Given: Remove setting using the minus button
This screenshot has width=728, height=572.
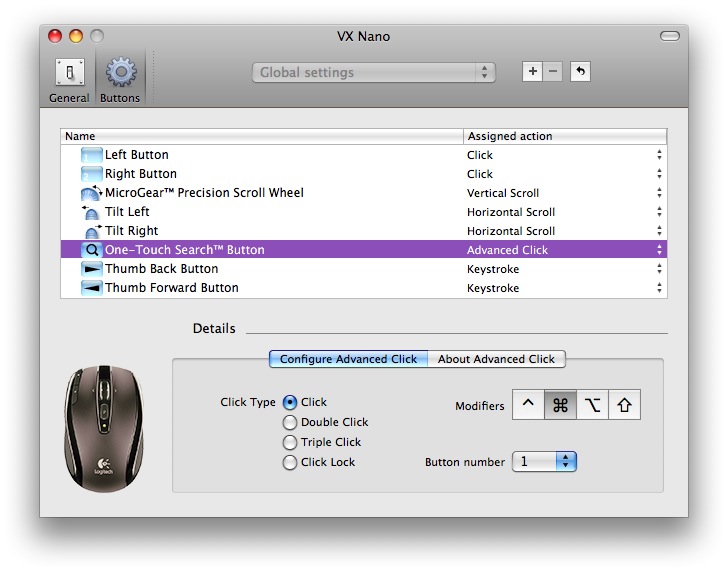Looking at the screenshot, I should [552, 72].
